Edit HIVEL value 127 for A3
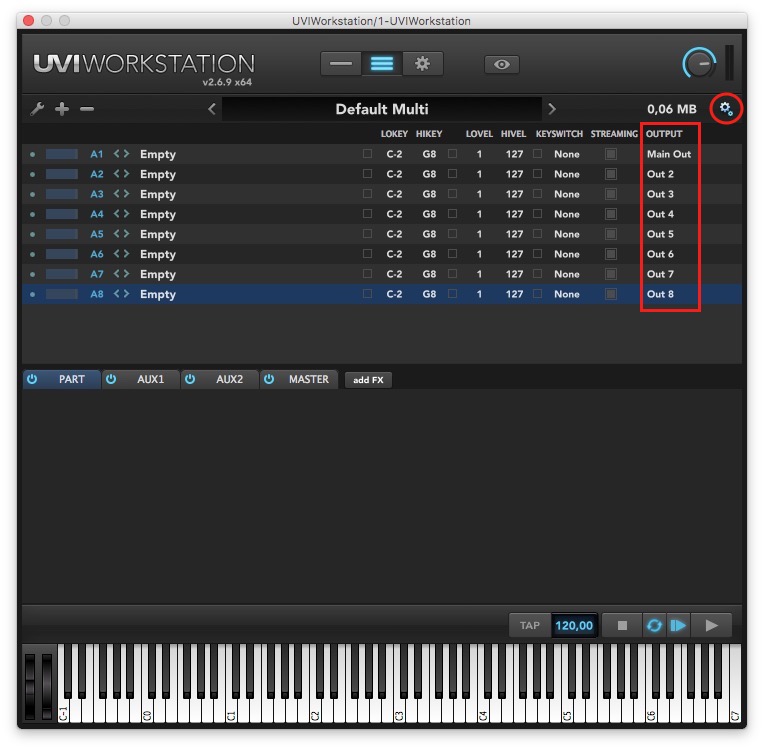Screen dimensions: 764x750 tap(514, 194)
